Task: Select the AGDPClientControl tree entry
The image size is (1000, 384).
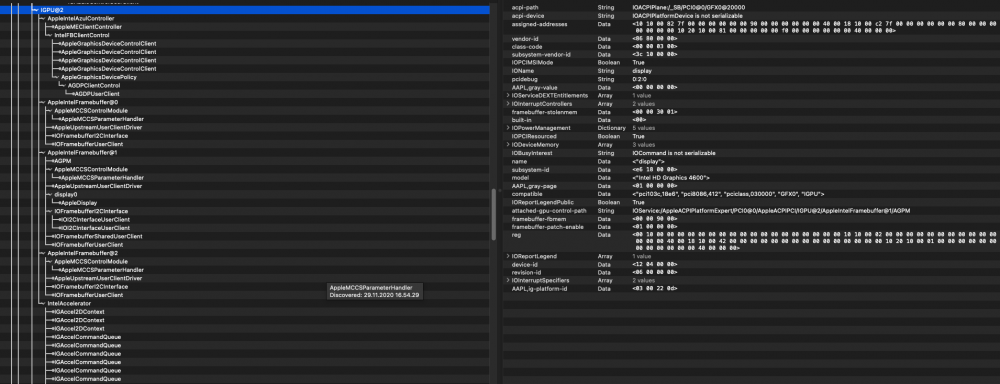Action: coord(94,85)
